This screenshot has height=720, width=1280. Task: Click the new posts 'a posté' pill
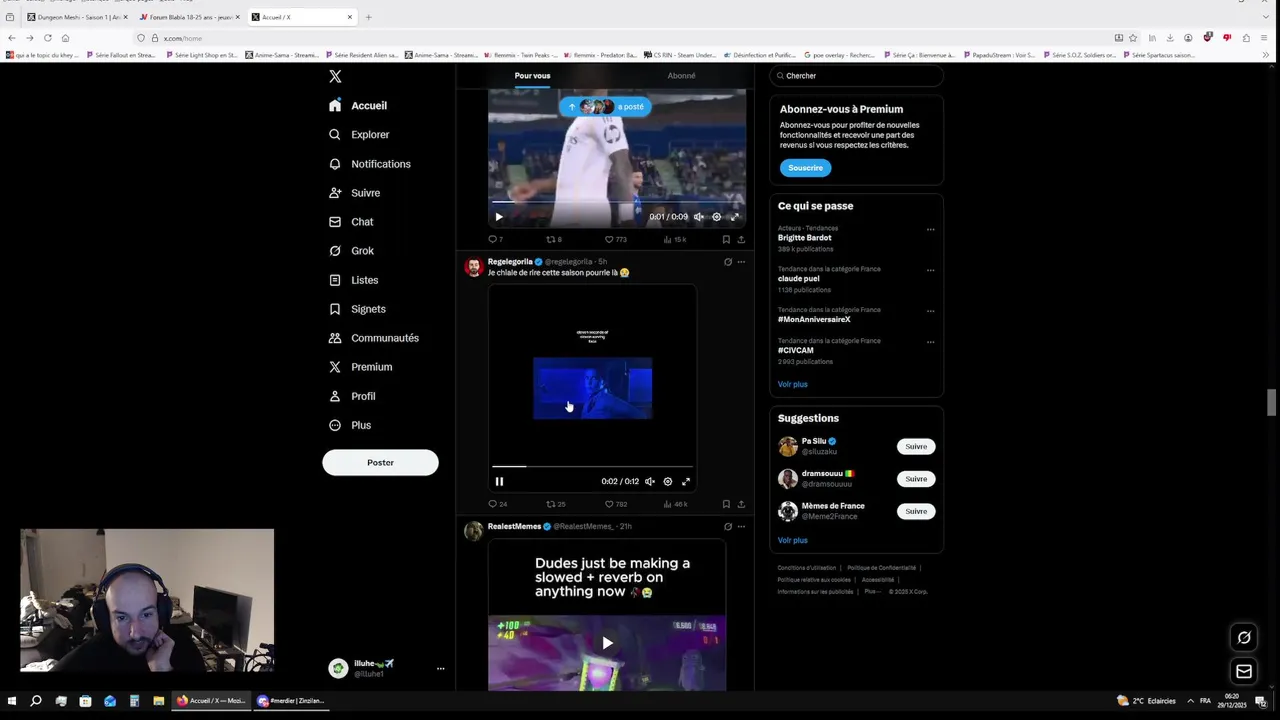[x=605, y=106]
